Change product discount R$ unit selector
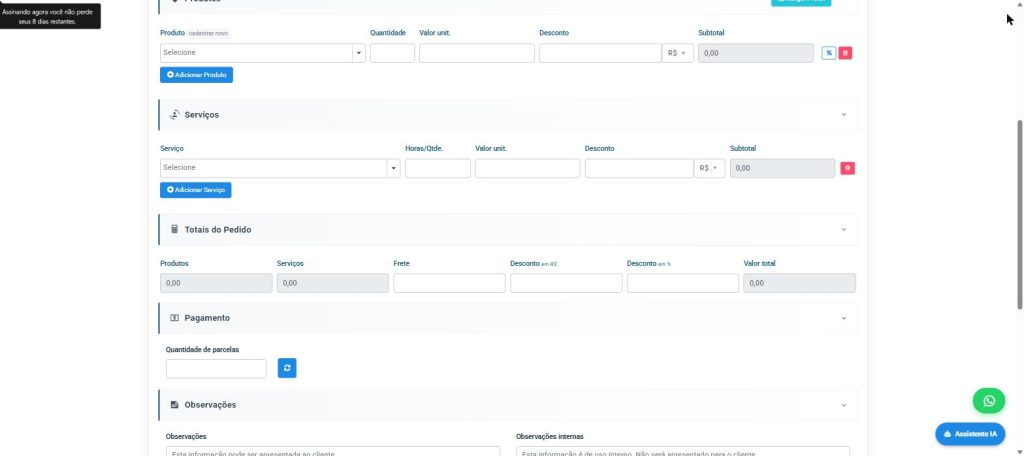1024x456 pixels. coord(677,53)
